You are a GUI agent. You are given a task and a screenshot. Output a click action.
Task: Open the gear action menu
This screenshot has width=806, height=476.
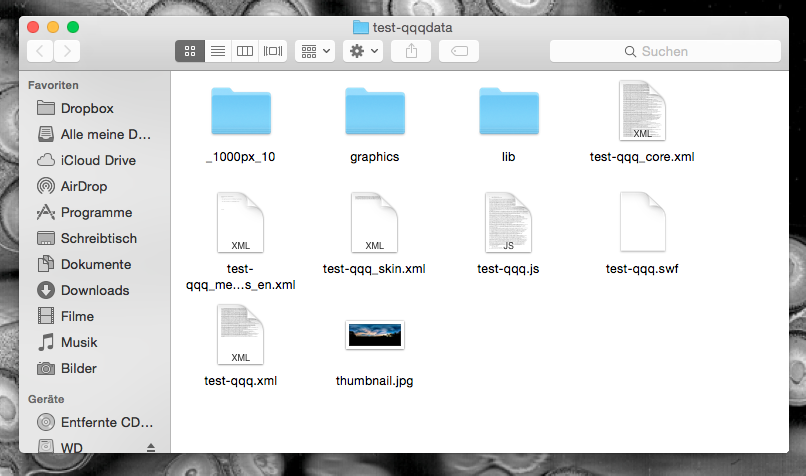click(362, 51)
